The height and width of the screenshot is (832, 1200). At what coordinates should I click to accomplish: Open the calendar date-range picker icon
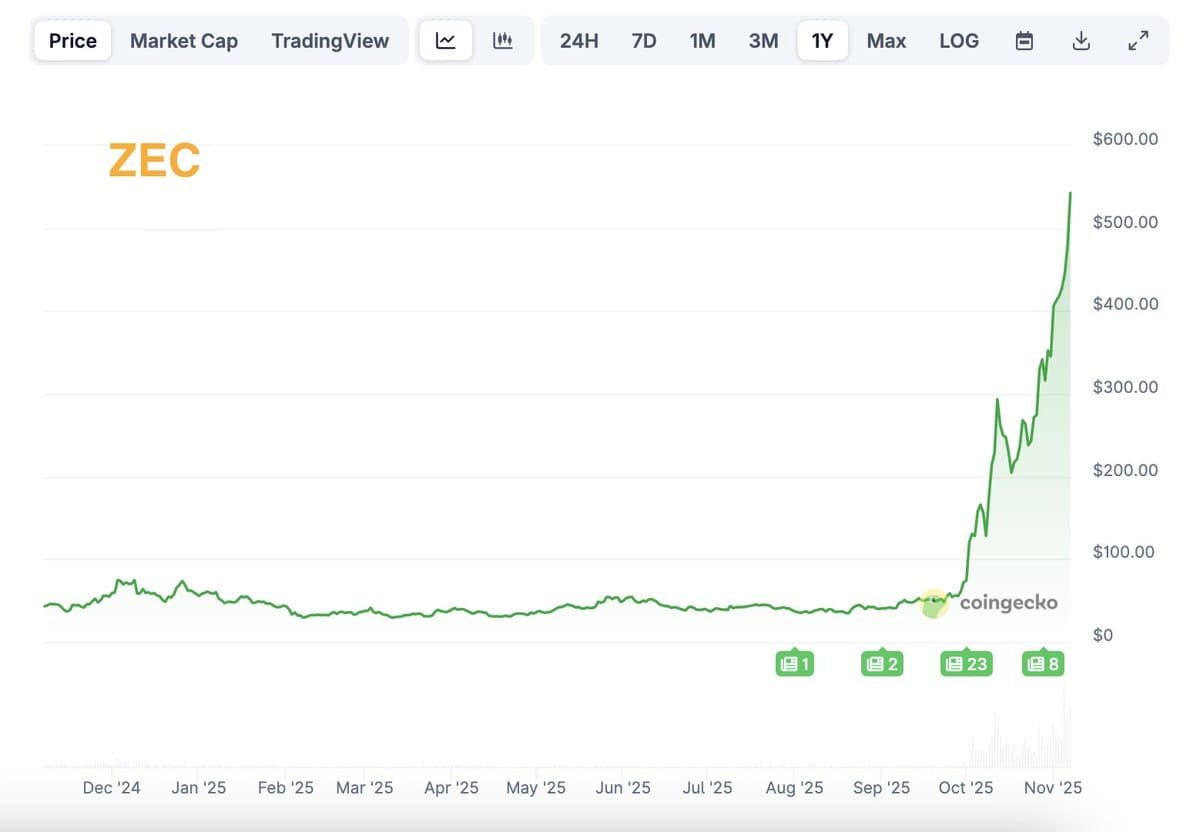coord(1024,40)
